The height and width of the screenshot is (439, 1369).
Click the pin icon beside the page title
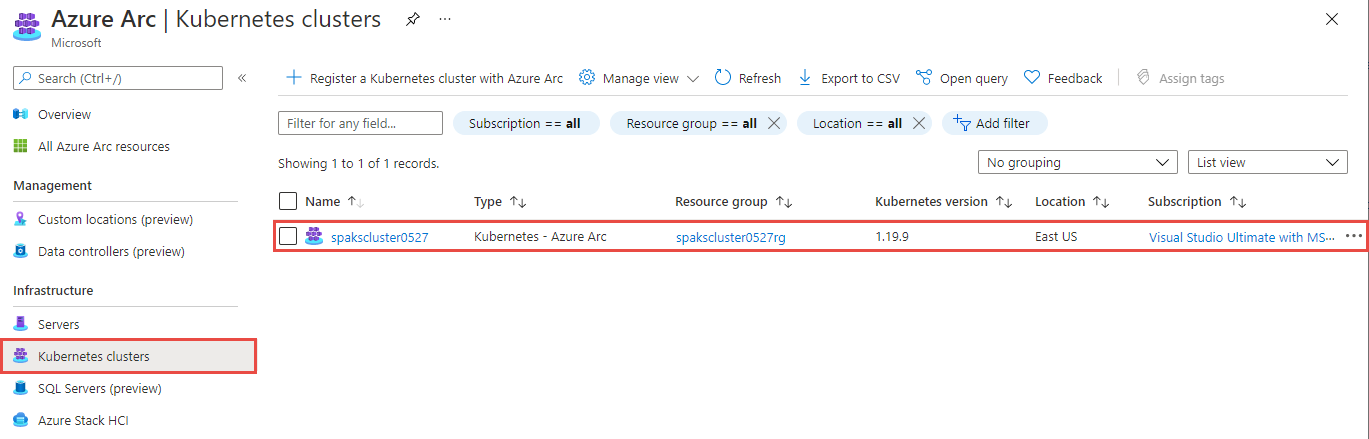(412, 20)
